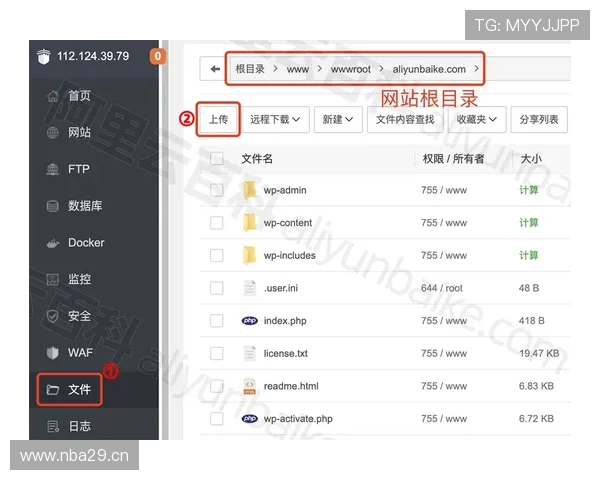Click the folder icon beside 文件
This screenshot has height=480, width=600.
tap(53, 390)
